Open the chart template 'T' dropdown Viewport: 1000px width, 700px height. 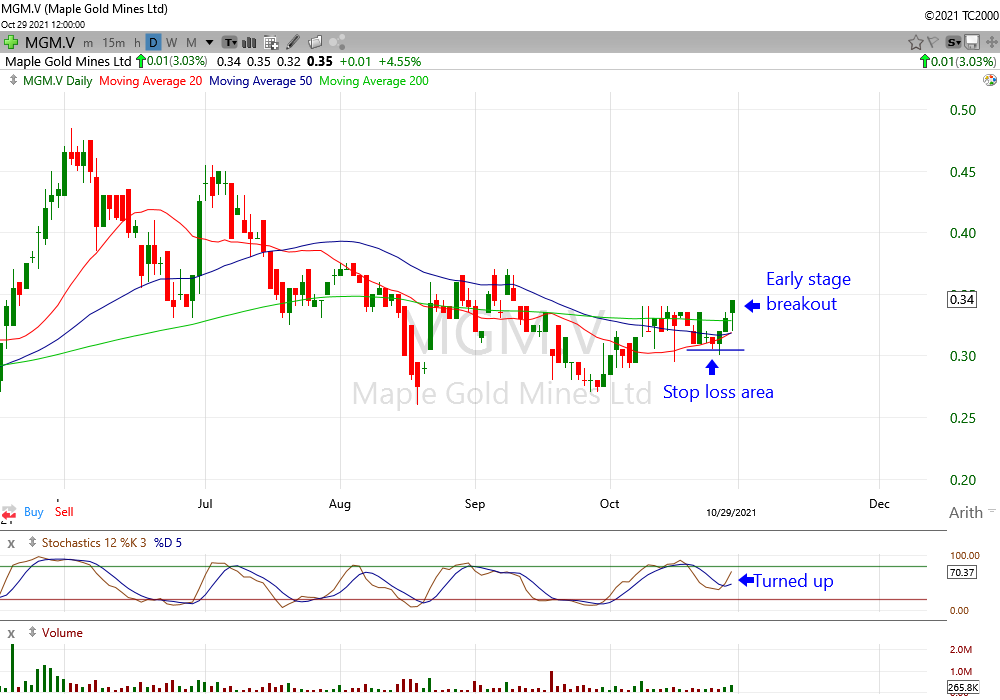point(230,43)
